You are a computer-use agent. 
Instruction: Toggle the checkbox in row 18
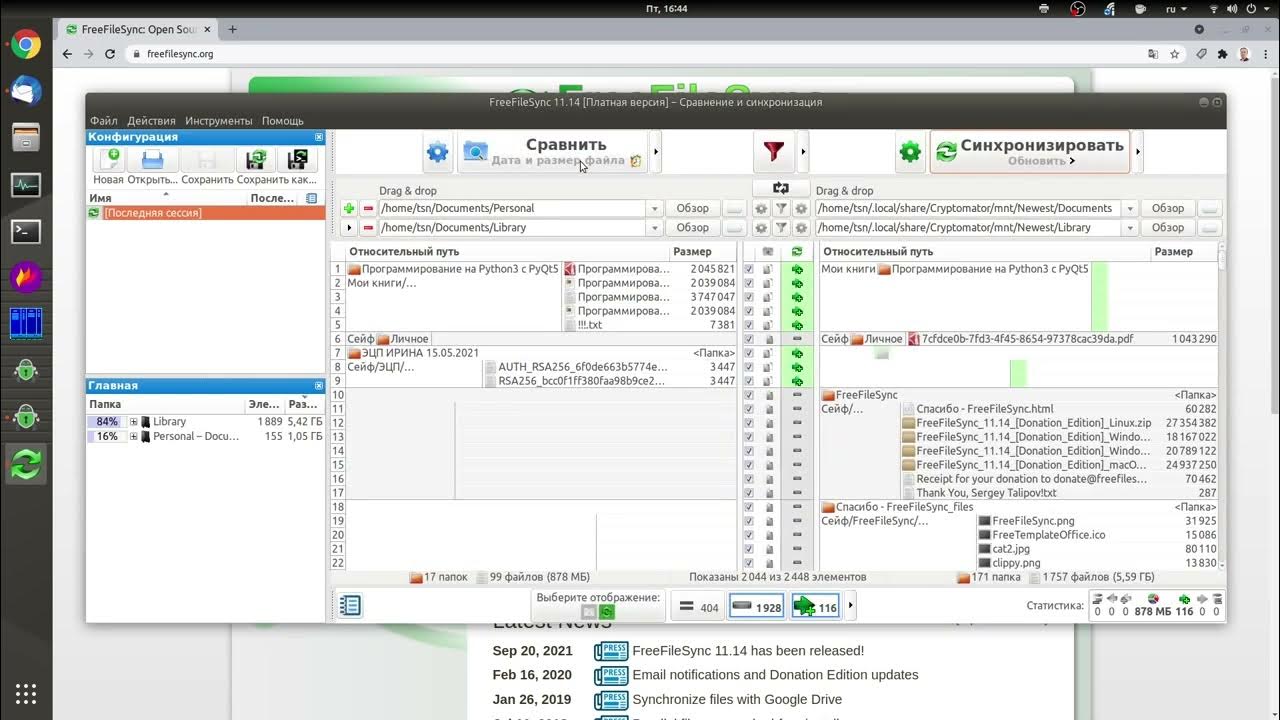(748, 507)
